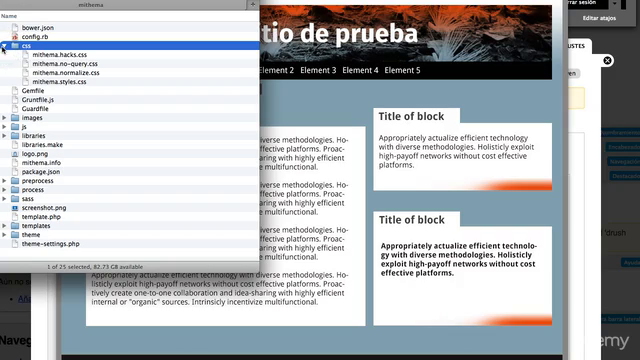Expand the js folder
Viewport: 640px width, 360px height.
pyautogui.click(x=4, y=127)
